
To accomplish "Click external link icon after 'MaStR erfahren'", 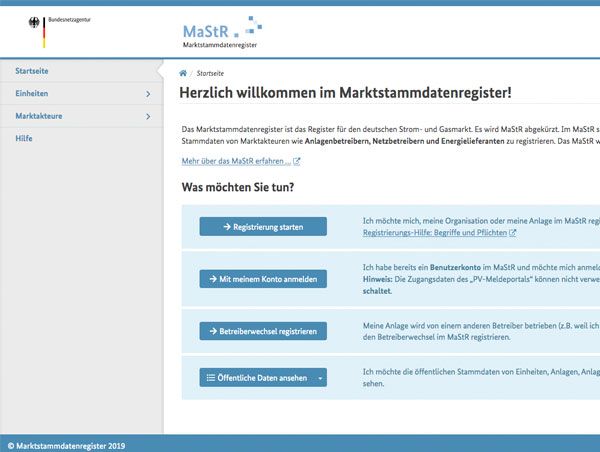I will (297, 161).
